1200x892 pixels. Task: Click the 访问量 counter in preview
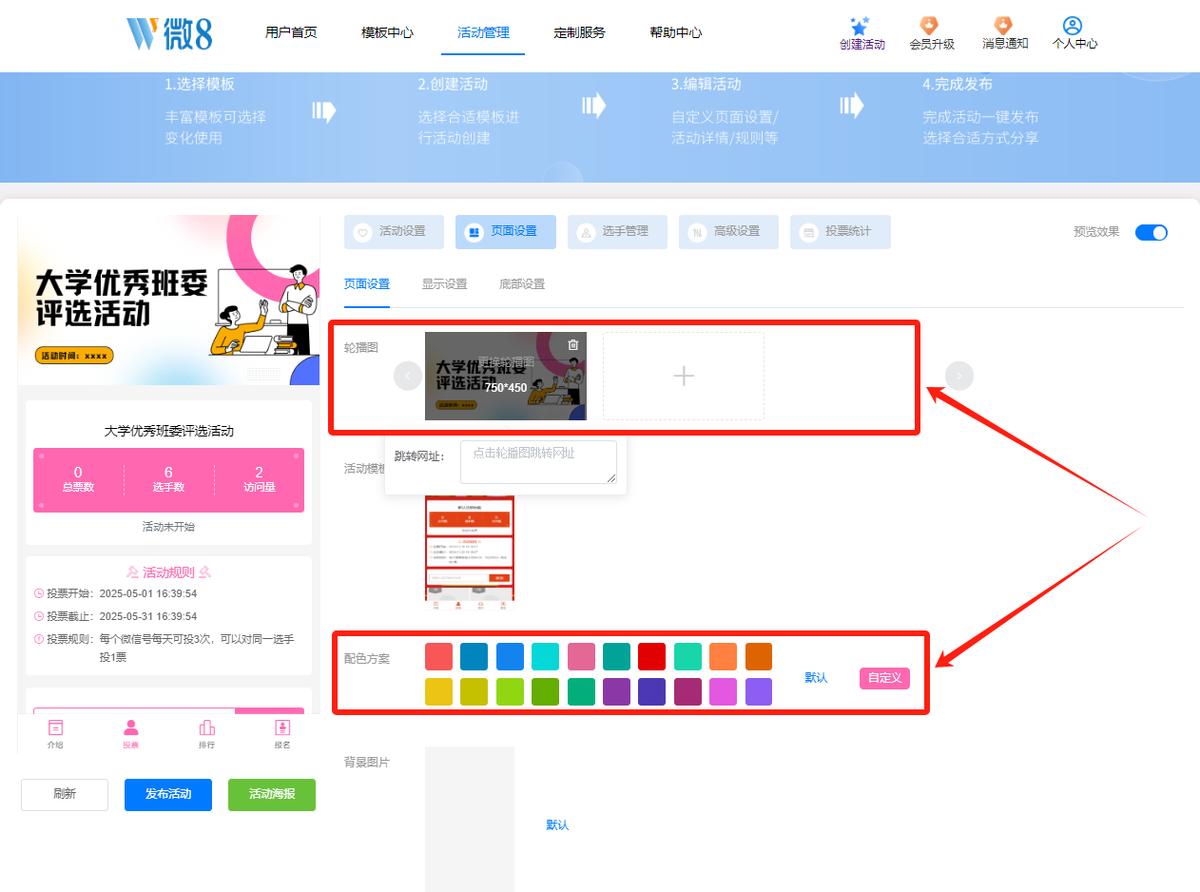tap(259, 479)
